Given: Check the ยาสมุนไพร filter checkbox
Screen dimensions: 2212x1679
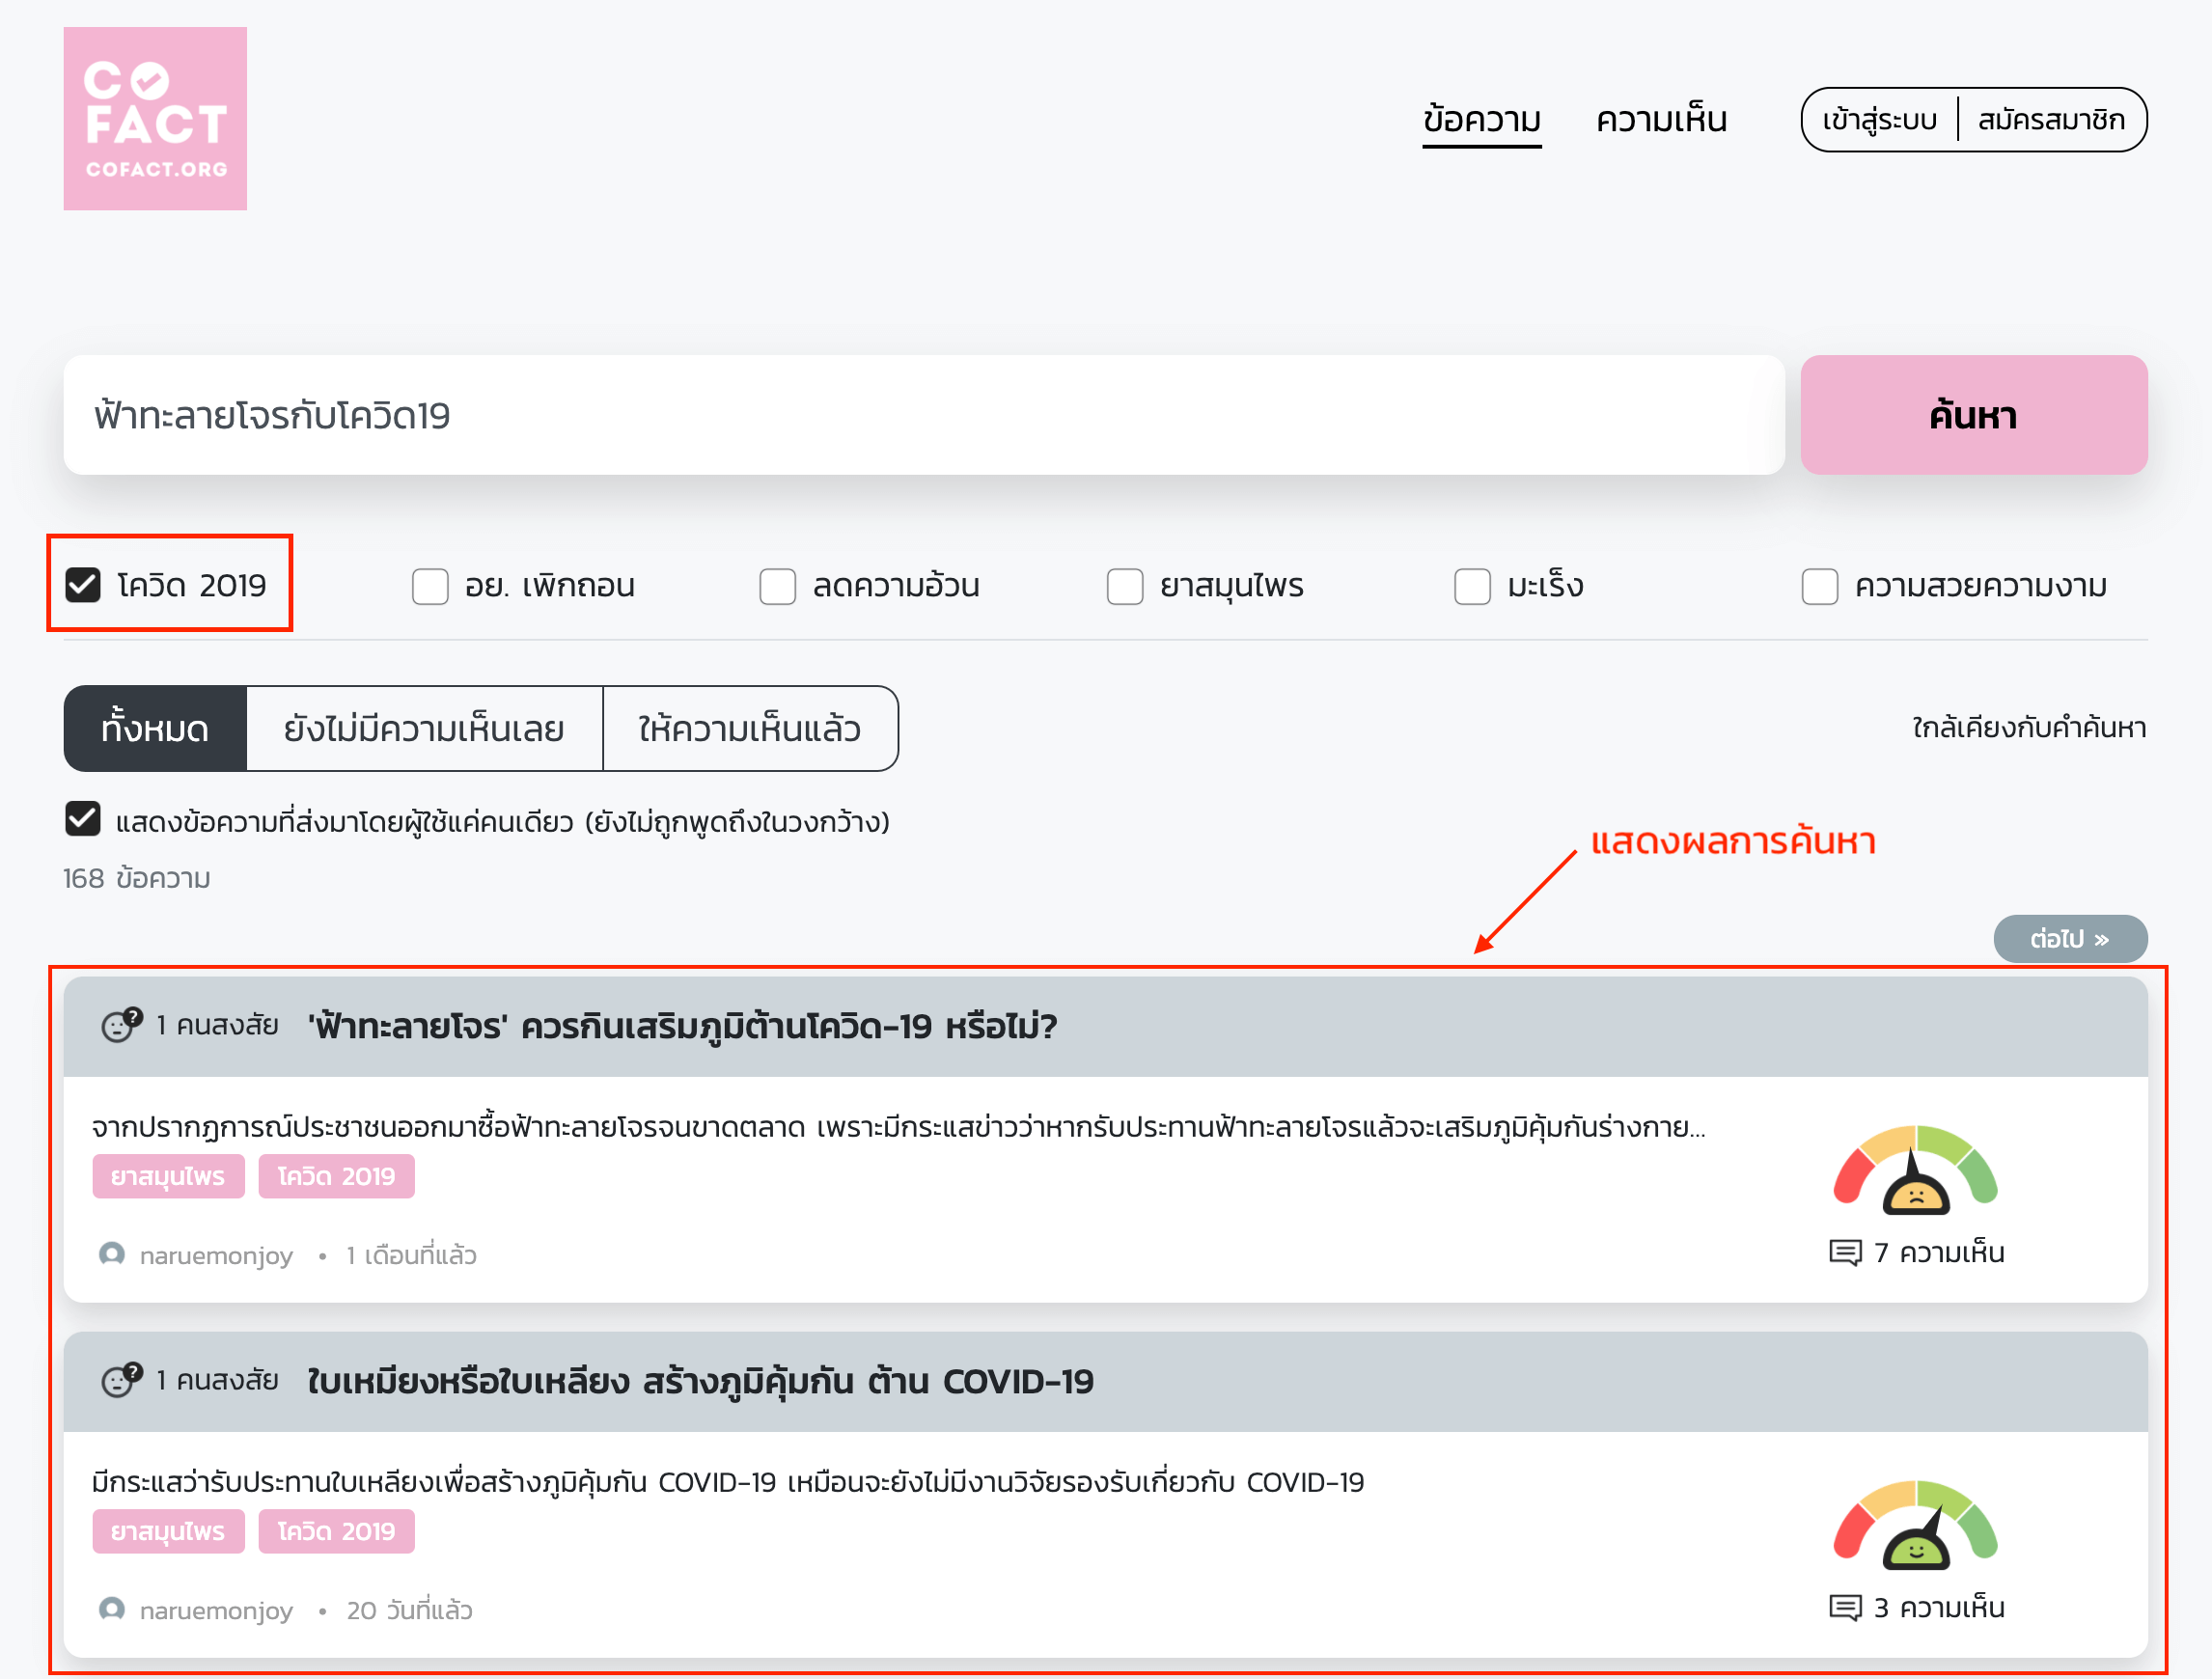Looking at the screenshot, I should 1124,586.
